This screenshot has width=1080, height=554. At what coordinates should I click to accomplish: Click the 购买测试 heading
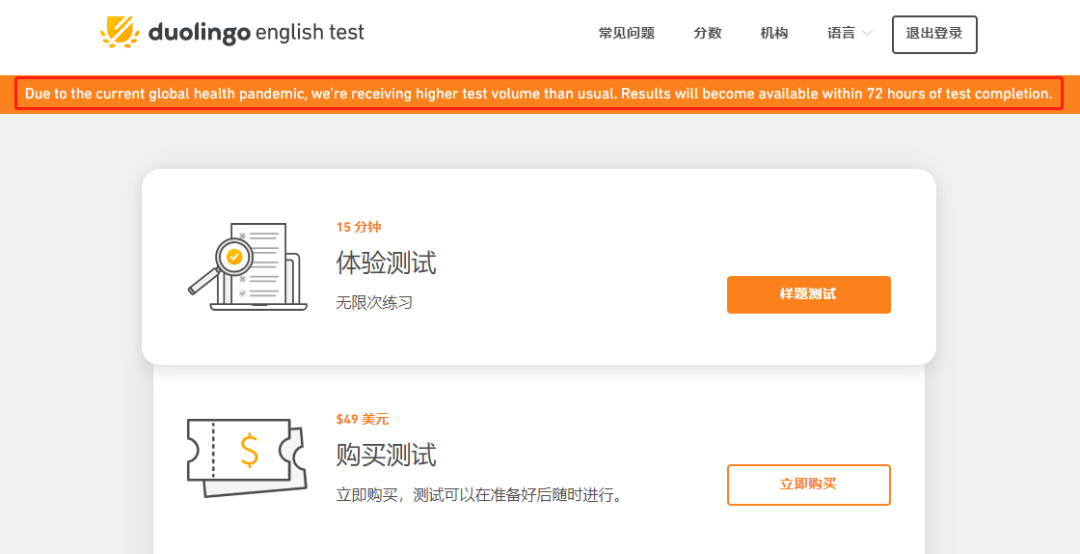386,455
